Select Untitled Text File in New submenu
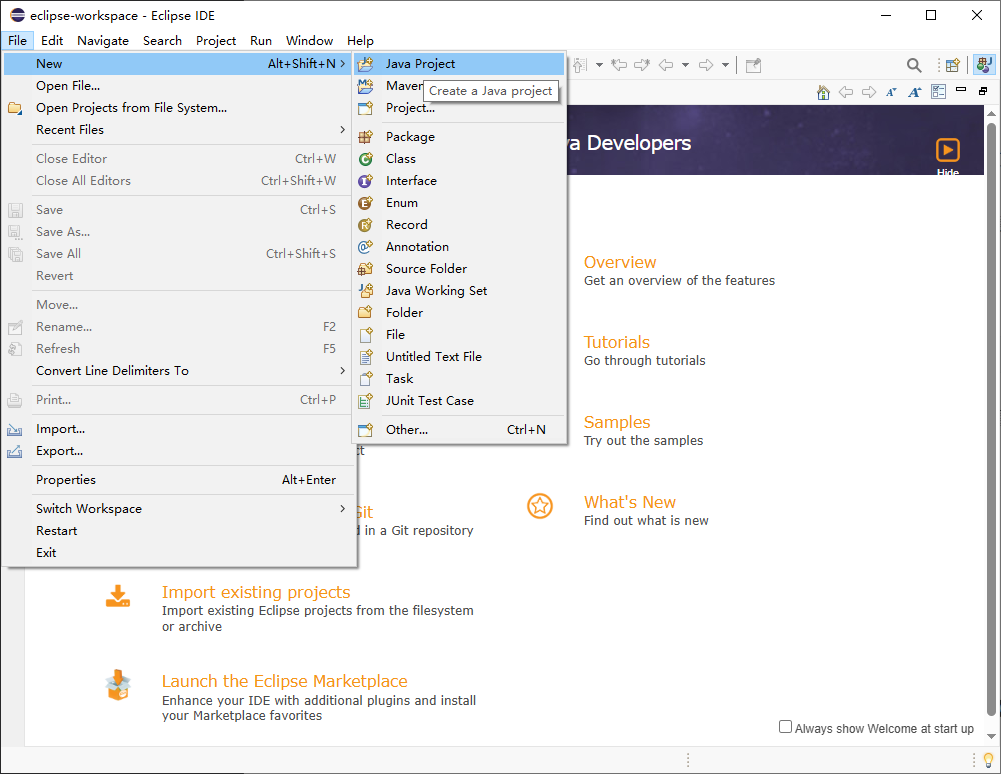This screenshot has height=774, width=1001. click(460, 356)
